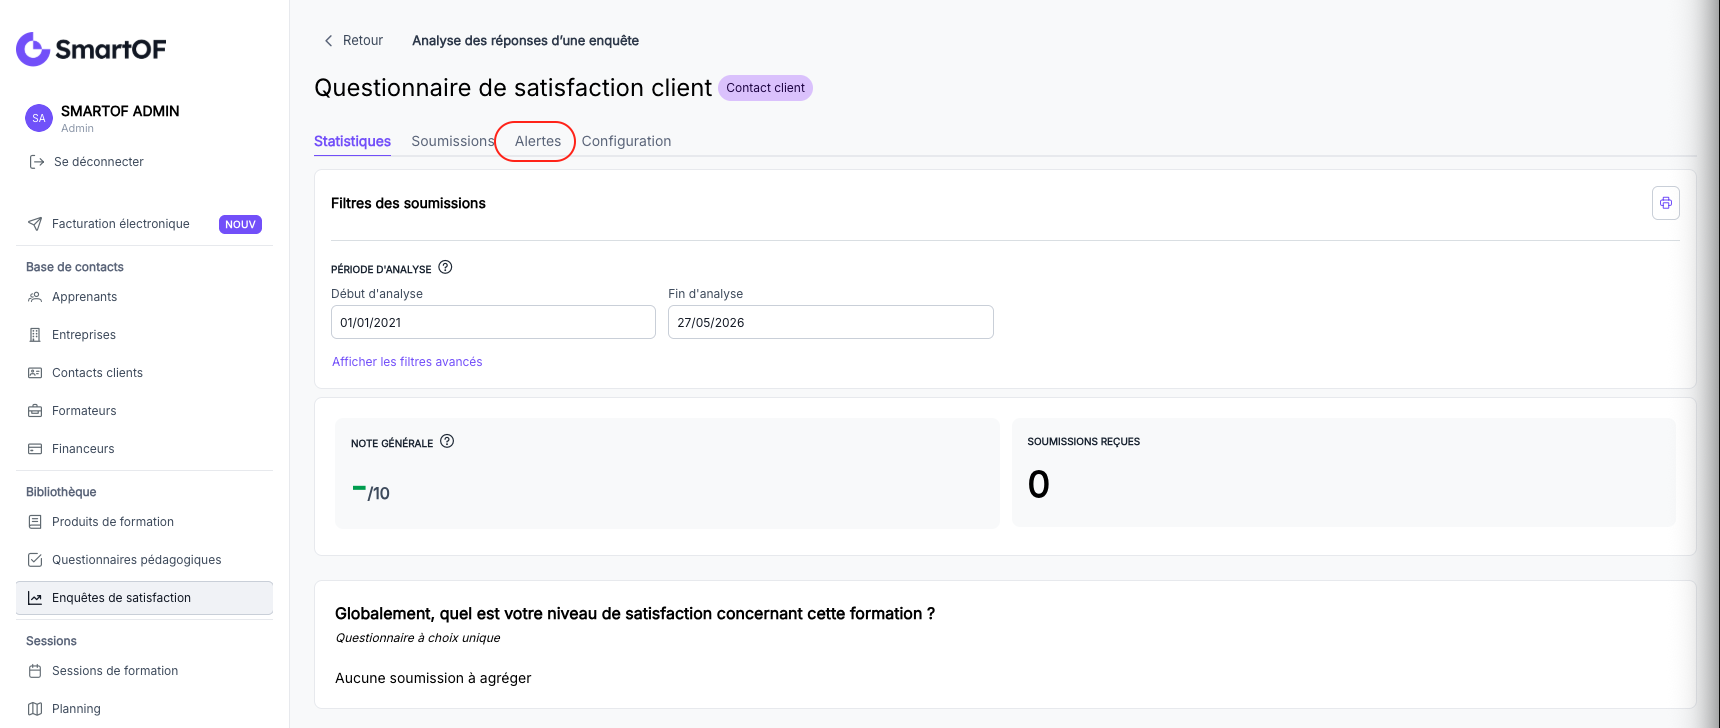Click the Planning map icon

click(35, 709)
